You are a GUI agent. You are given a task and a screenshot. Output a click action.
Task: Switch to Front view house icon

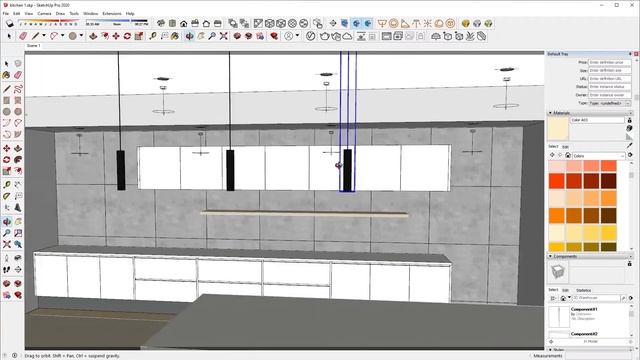[x=184, y=23]
